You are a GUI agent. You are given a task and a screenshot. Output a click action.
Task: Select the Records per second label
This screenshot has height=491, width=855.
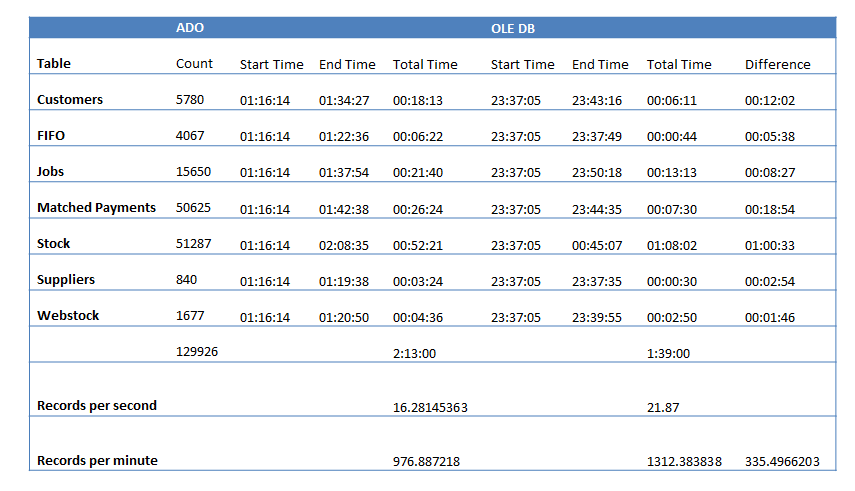96,406
